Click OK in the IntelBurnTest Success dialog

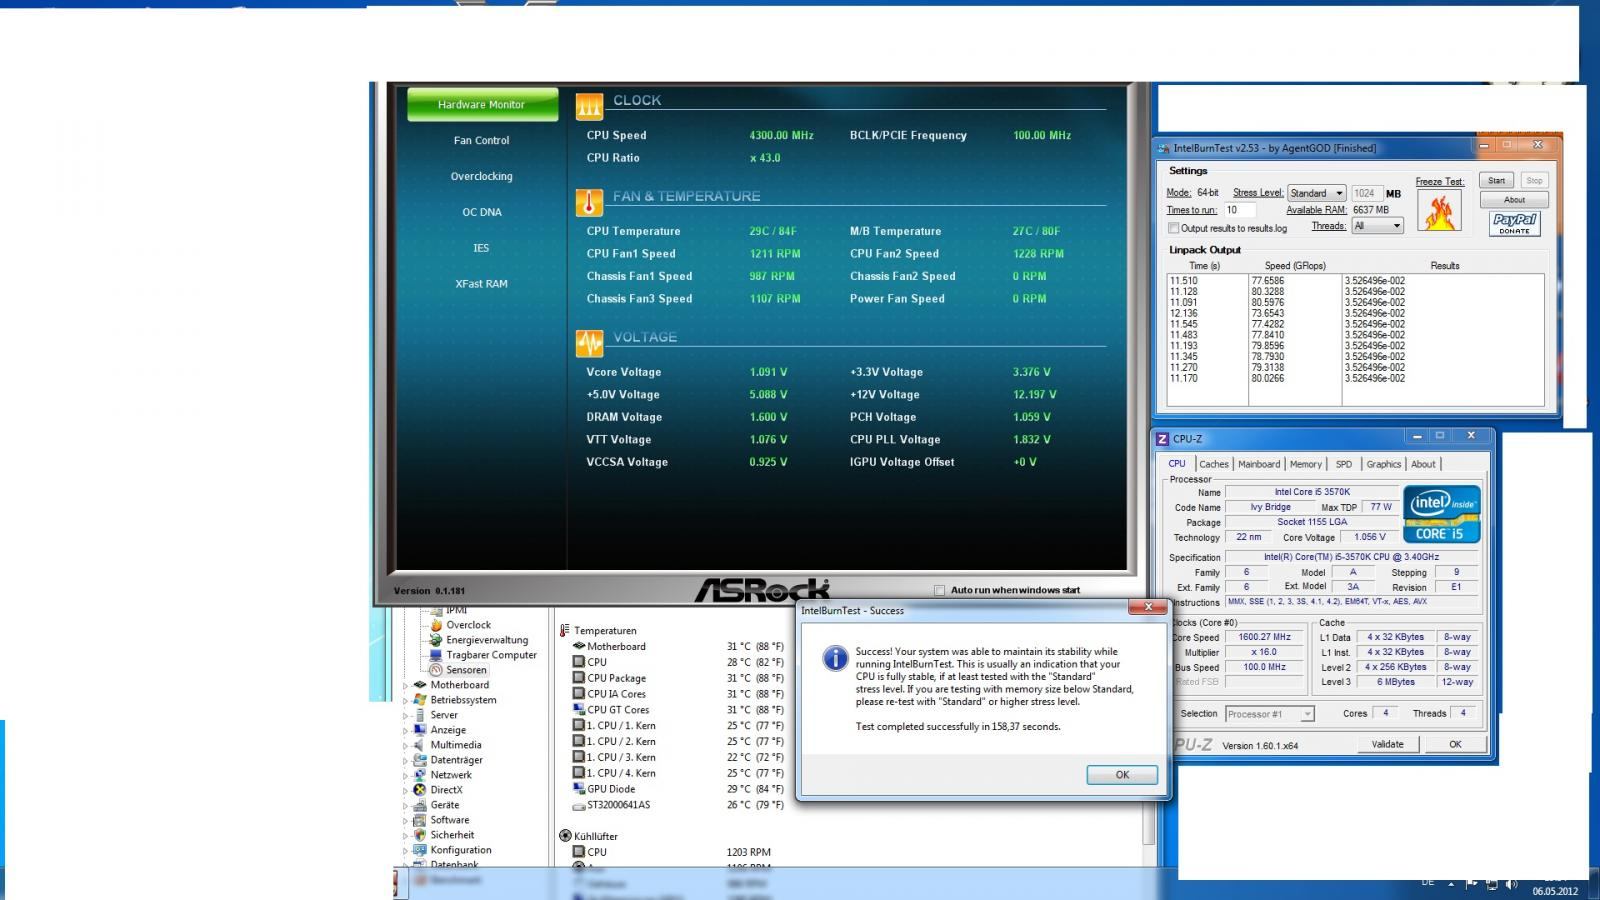pos(1122,775)
